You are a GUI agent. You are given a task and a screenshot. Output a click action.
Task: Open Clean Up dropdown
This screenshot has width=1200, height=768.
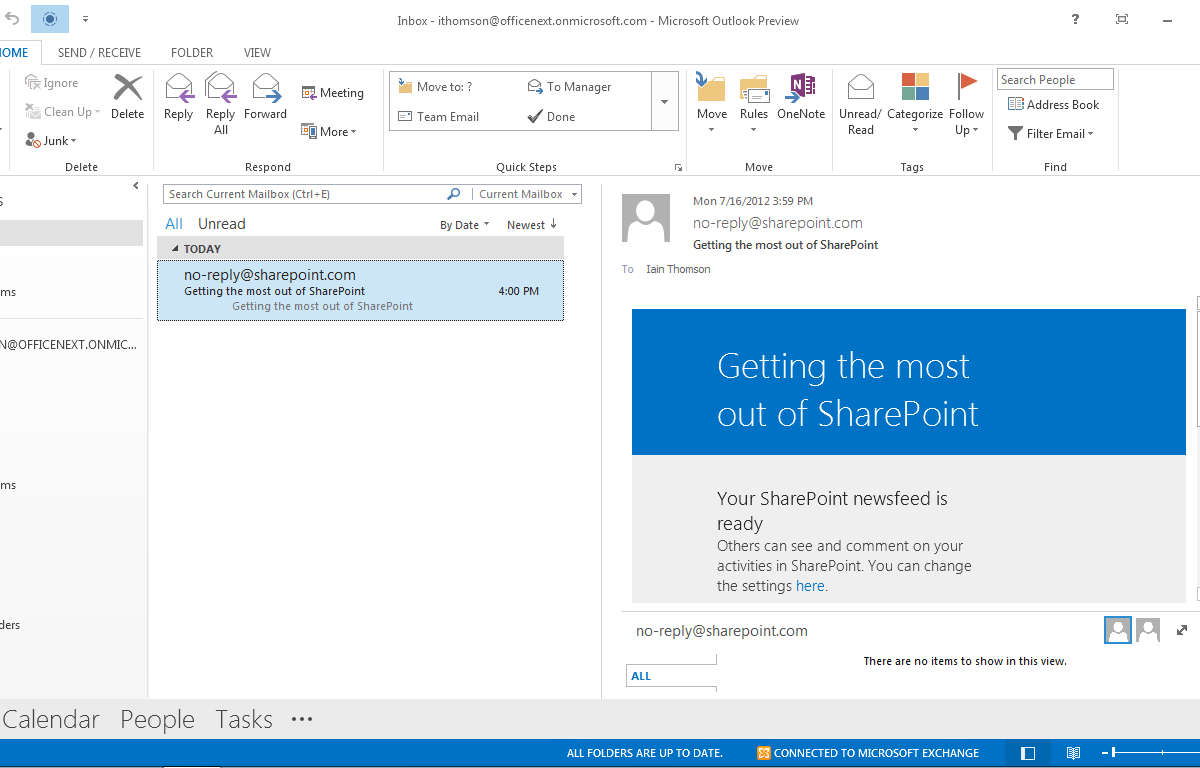point(63,112)
